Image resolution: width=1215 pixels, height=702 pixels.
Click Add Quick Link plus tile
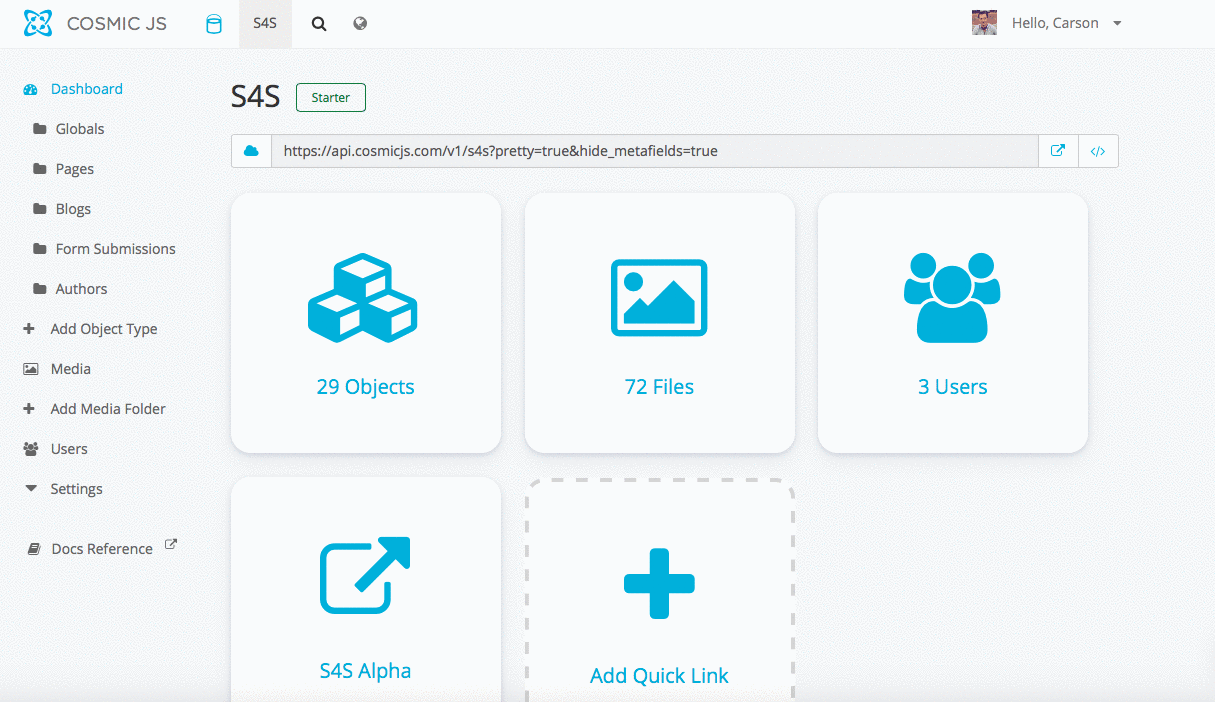(659, 582)
